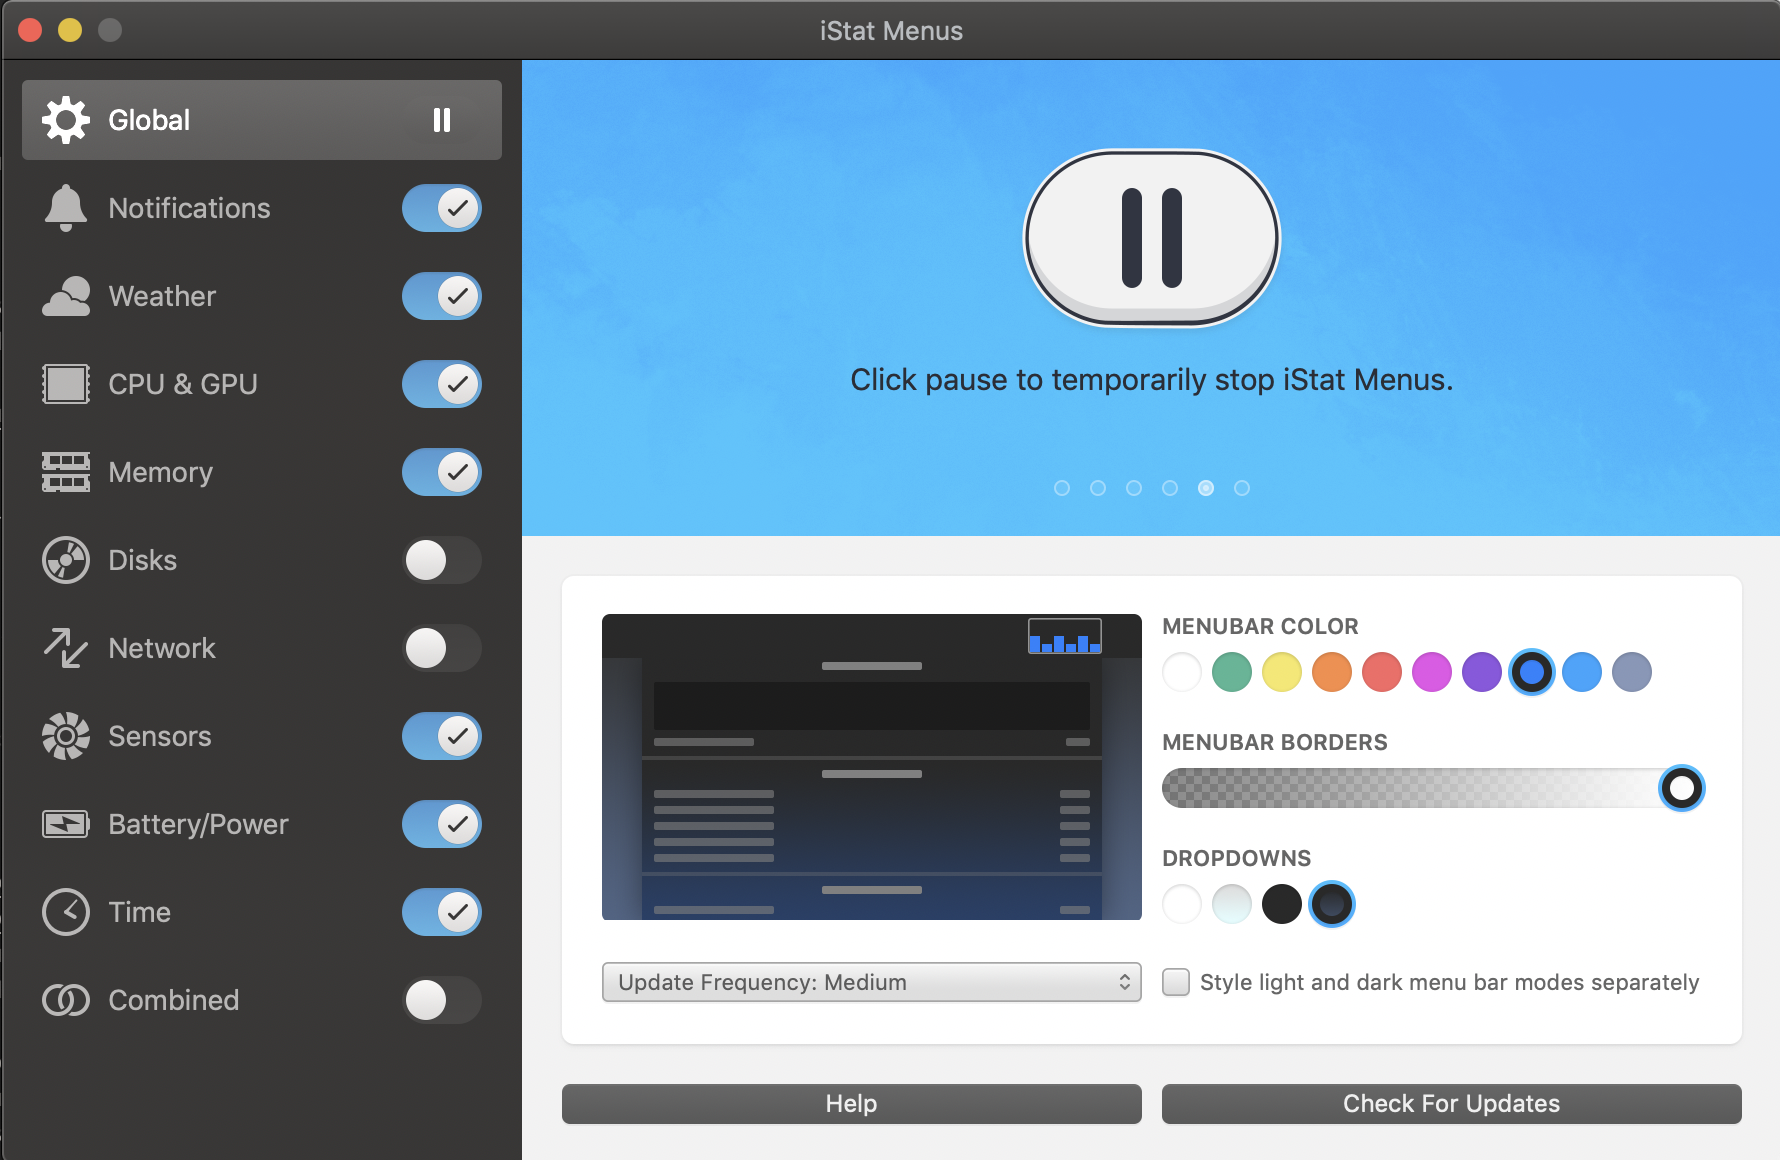Open the Weather section
The height and width of the screenshot is (1160, 1780).
[162, 296]
